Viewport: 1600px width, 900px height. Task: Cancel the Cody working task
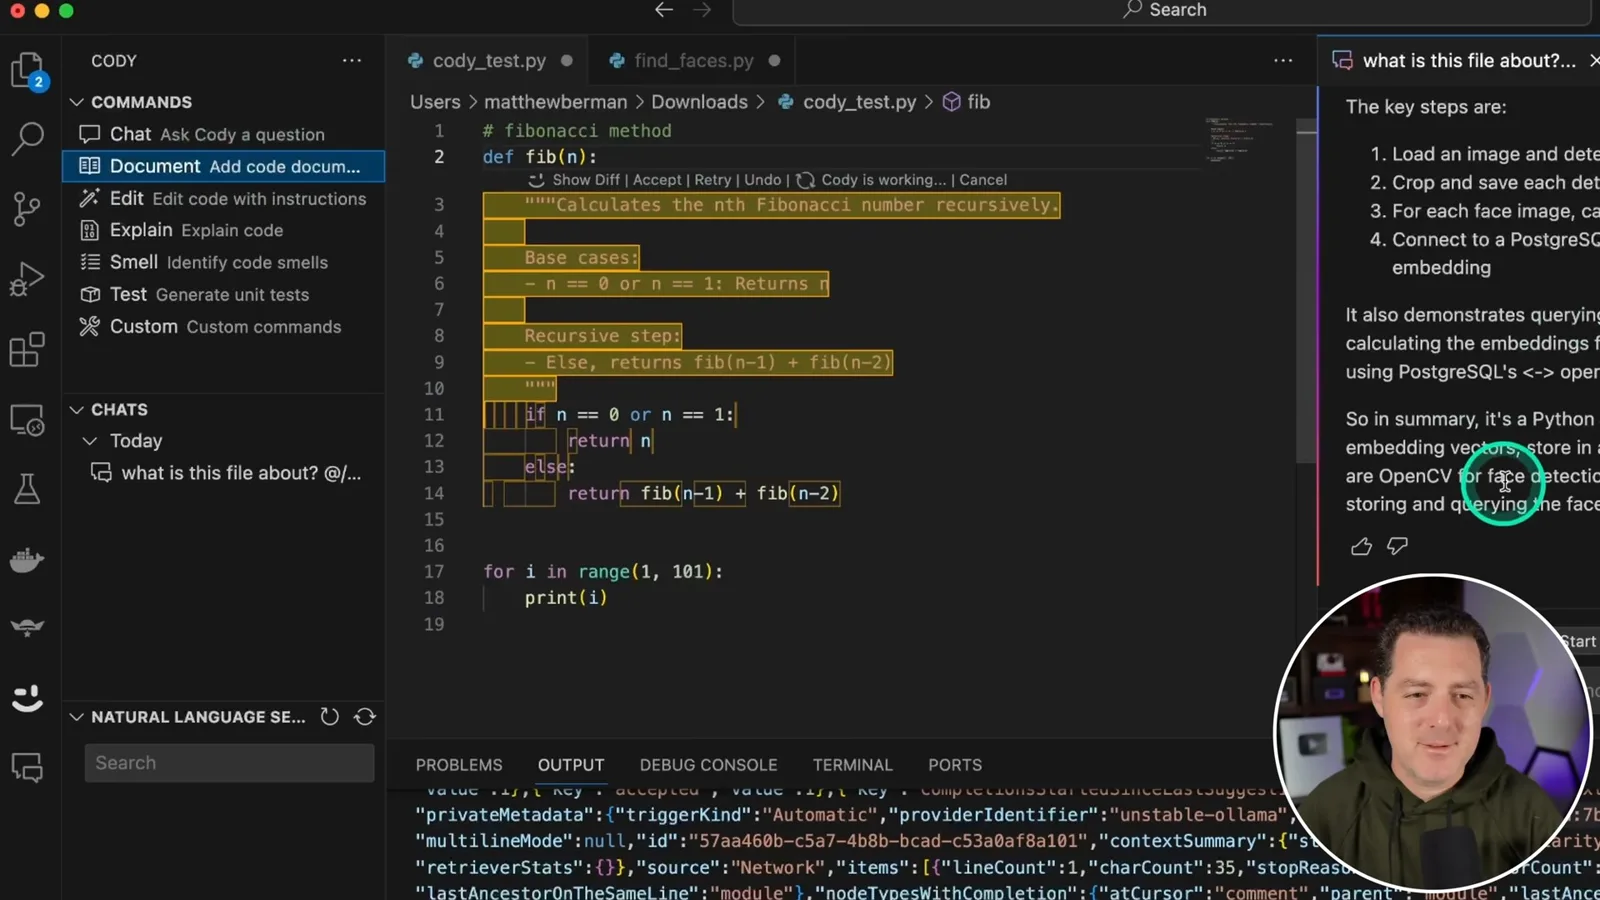pos(983,180)
